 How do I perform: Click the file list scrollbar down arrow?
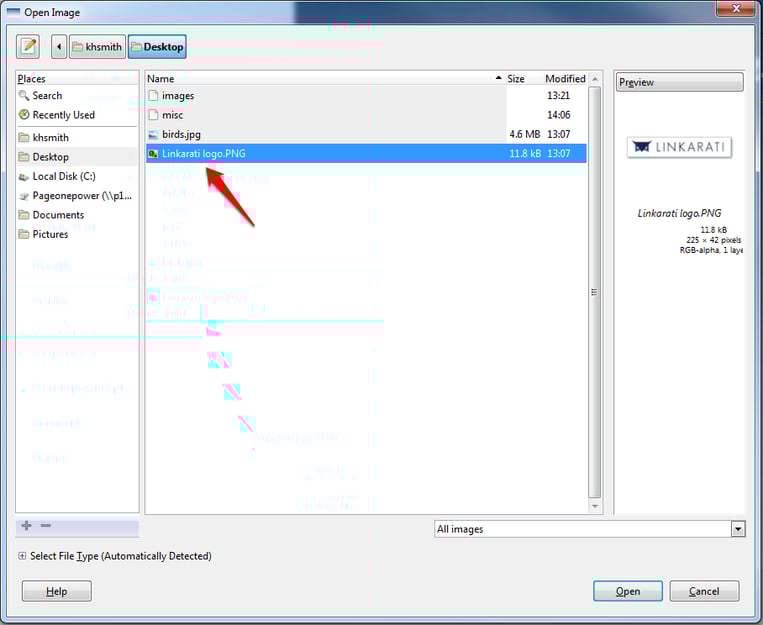(x=595, y=506)
